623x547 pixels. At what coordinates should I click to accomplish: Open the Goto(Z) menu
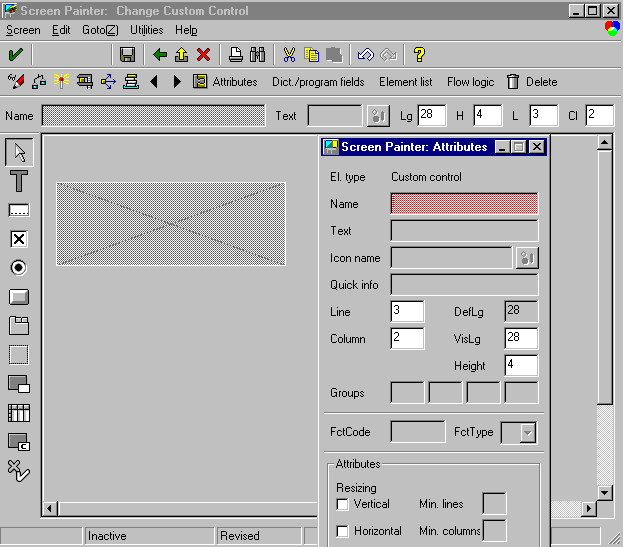(x=100, y=30)
